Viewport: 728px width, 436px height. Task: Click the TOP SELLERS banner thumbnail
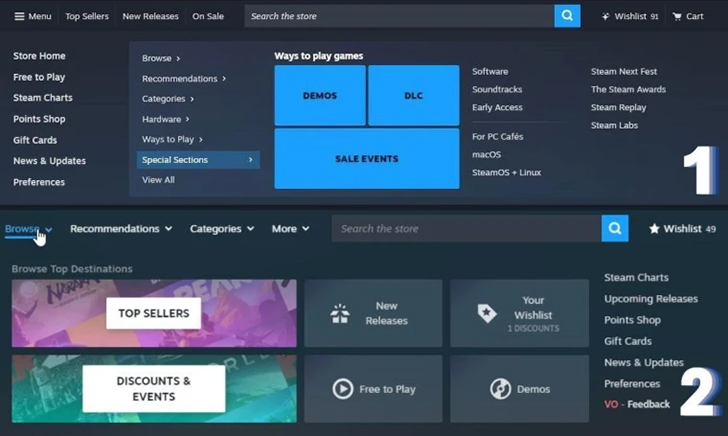pyautogui.click(x=154, y=314)
